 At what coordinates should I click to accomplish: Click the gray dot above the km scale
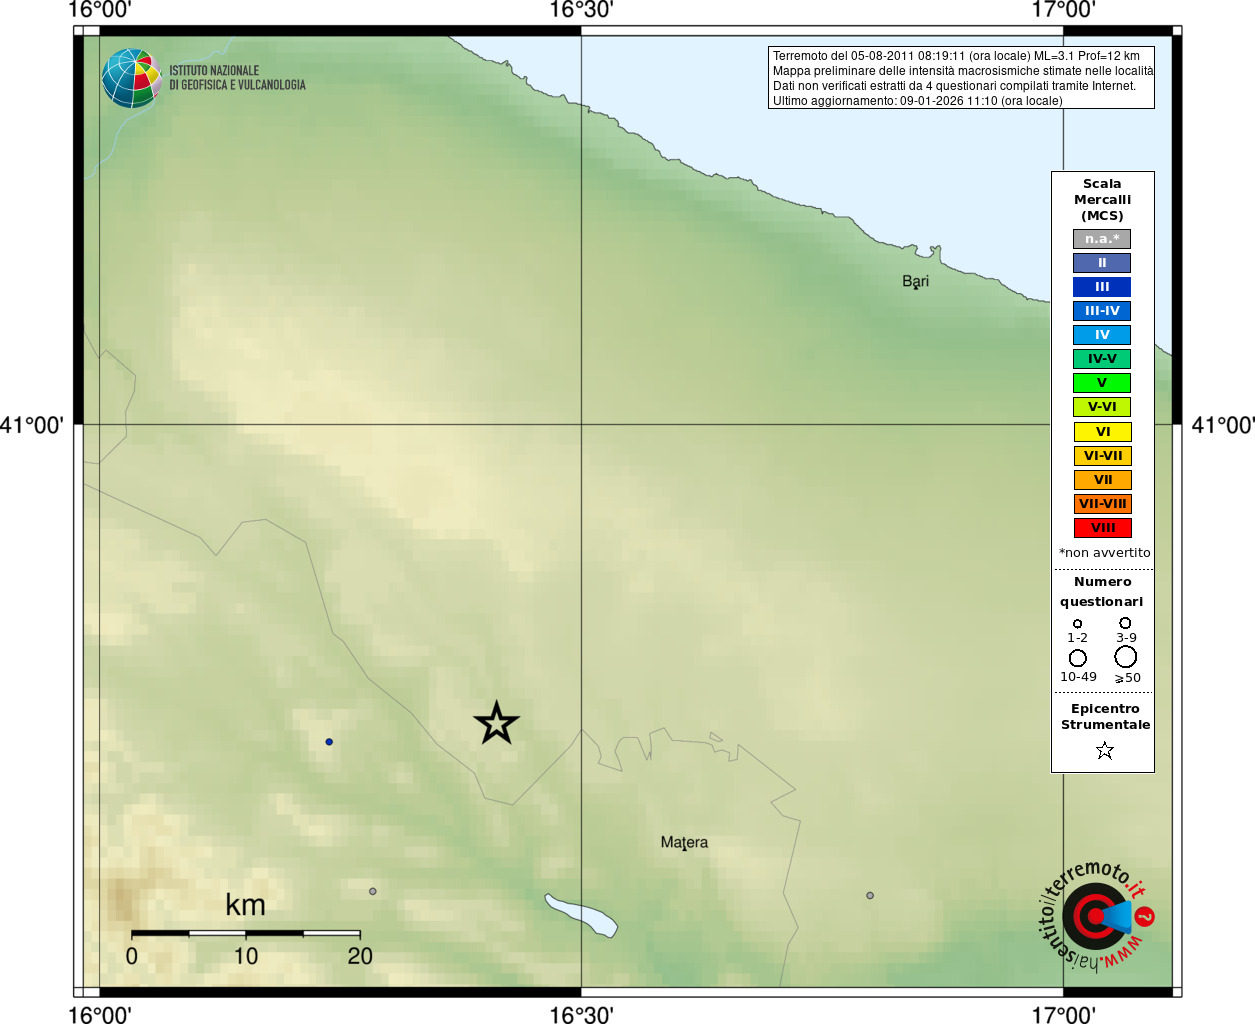[373, 891]
